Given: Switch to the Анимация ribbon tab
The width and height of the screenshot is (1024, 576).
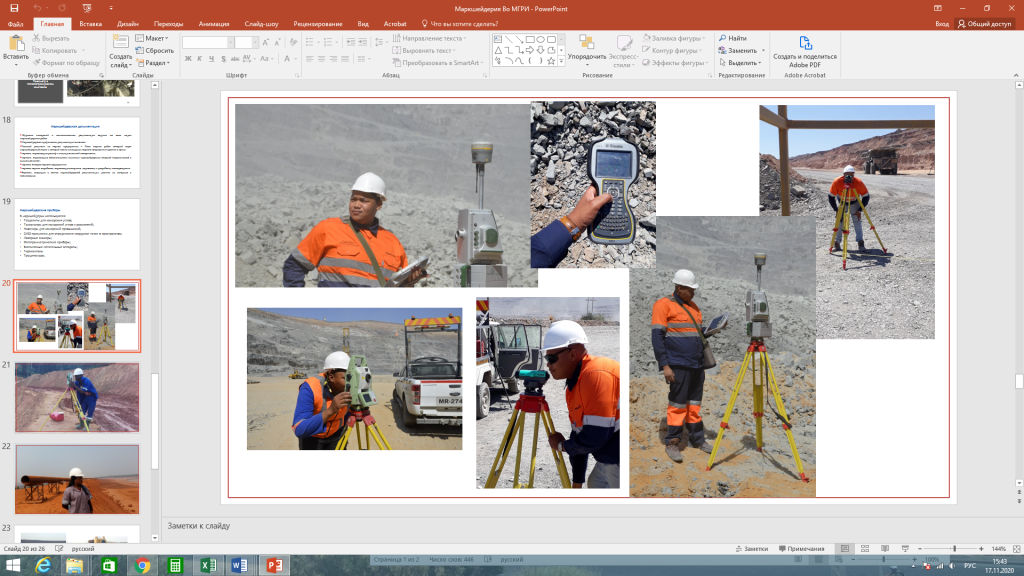Looking at the screenshot, I should coord(214,24).
